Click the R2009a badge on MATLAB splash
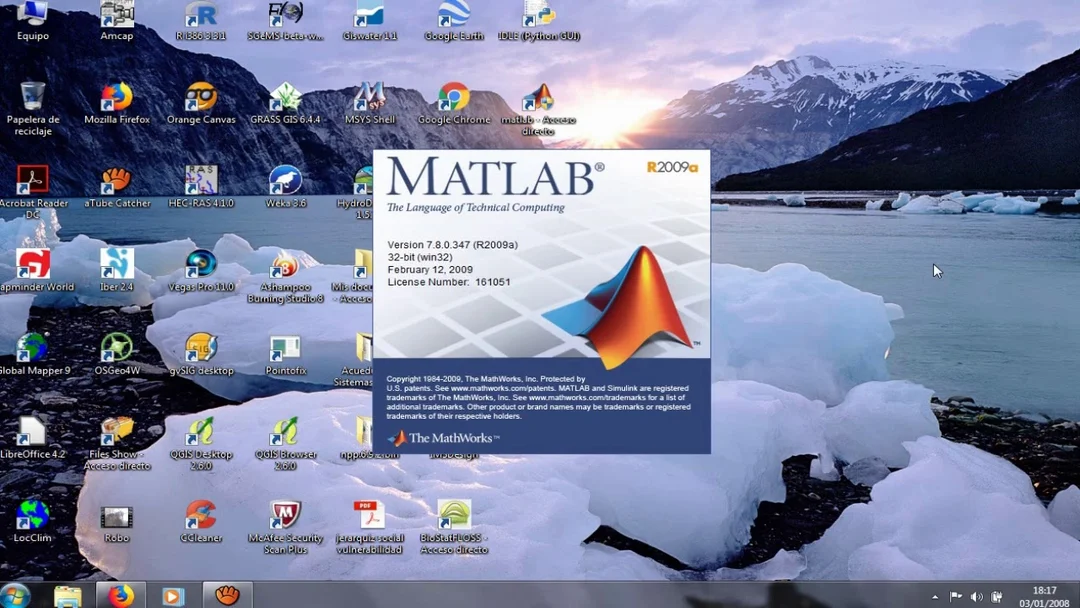The image size is (1080, 608). coord(672,167)
